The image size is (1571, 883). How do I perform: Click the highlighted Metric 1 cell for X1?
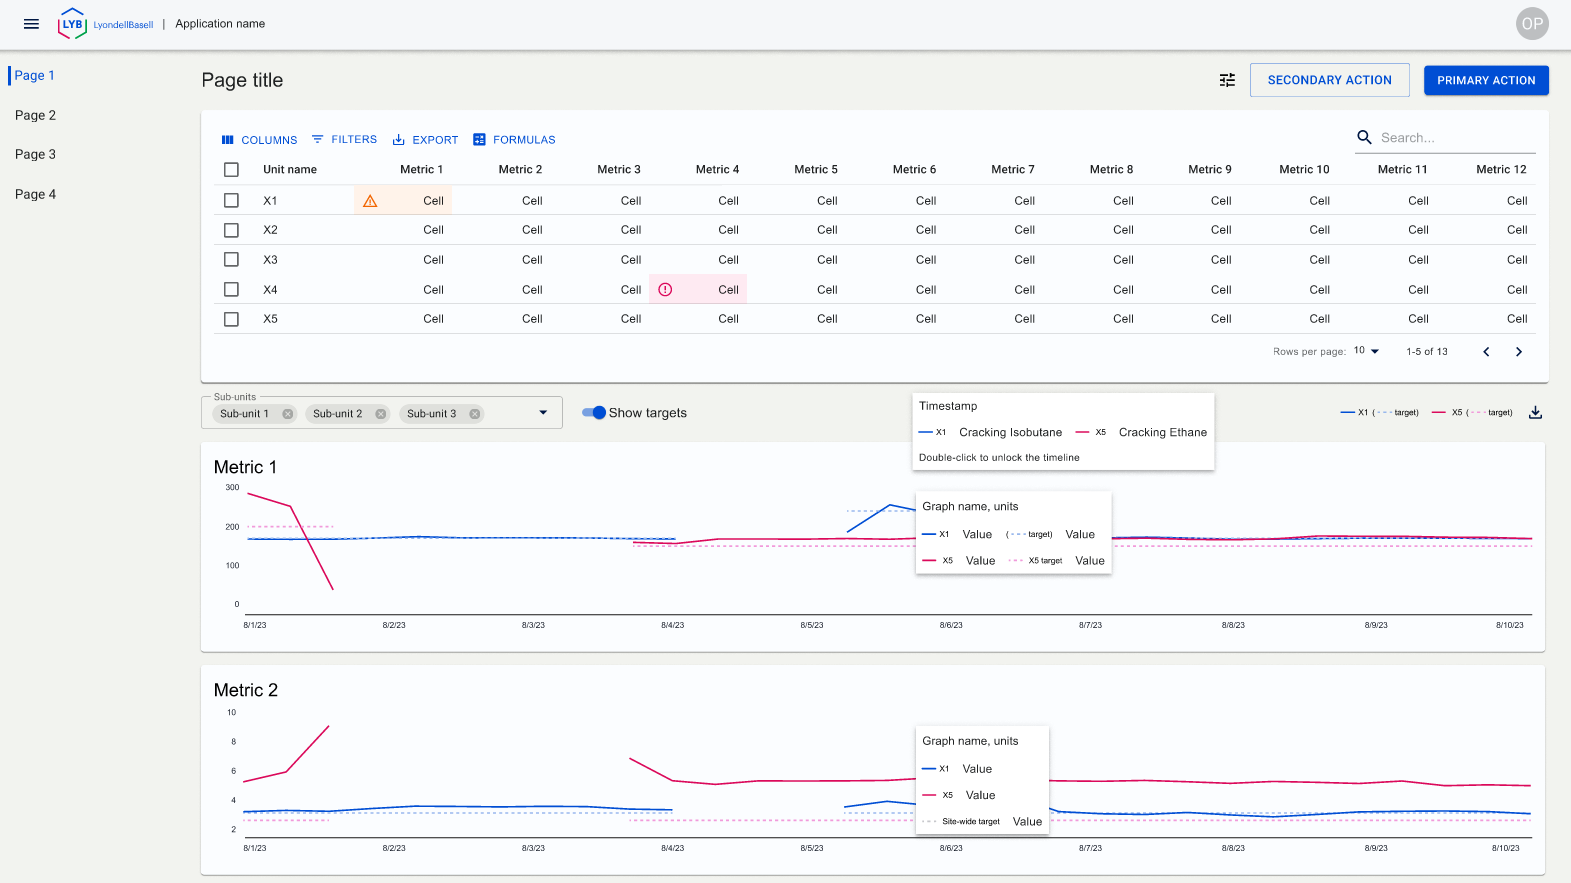click(x=403, y=201)
